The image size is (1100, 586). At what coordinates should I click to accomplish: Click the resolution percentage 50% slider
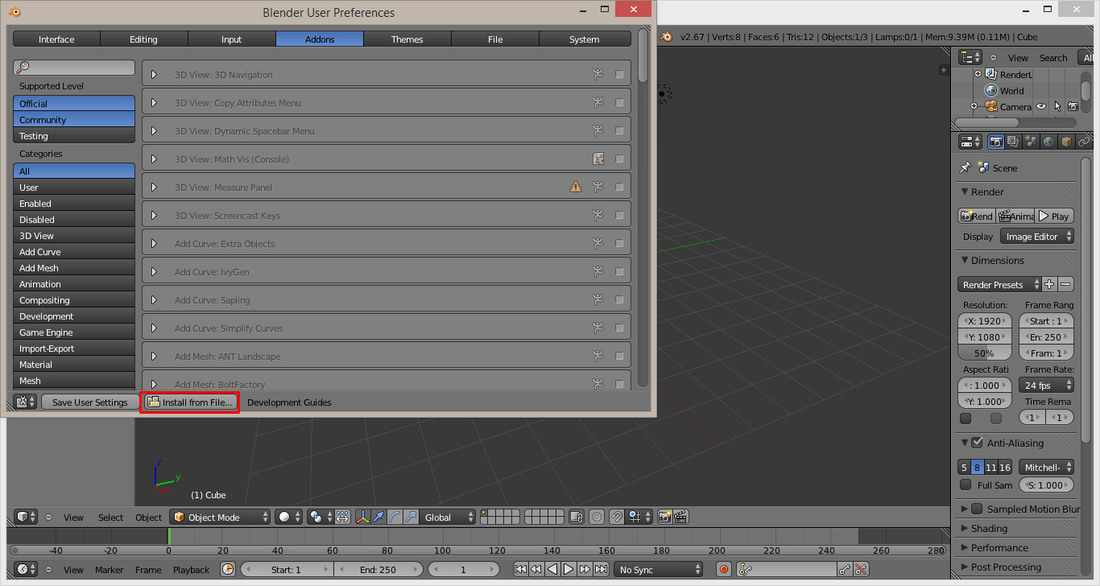(x=984, y=353)
